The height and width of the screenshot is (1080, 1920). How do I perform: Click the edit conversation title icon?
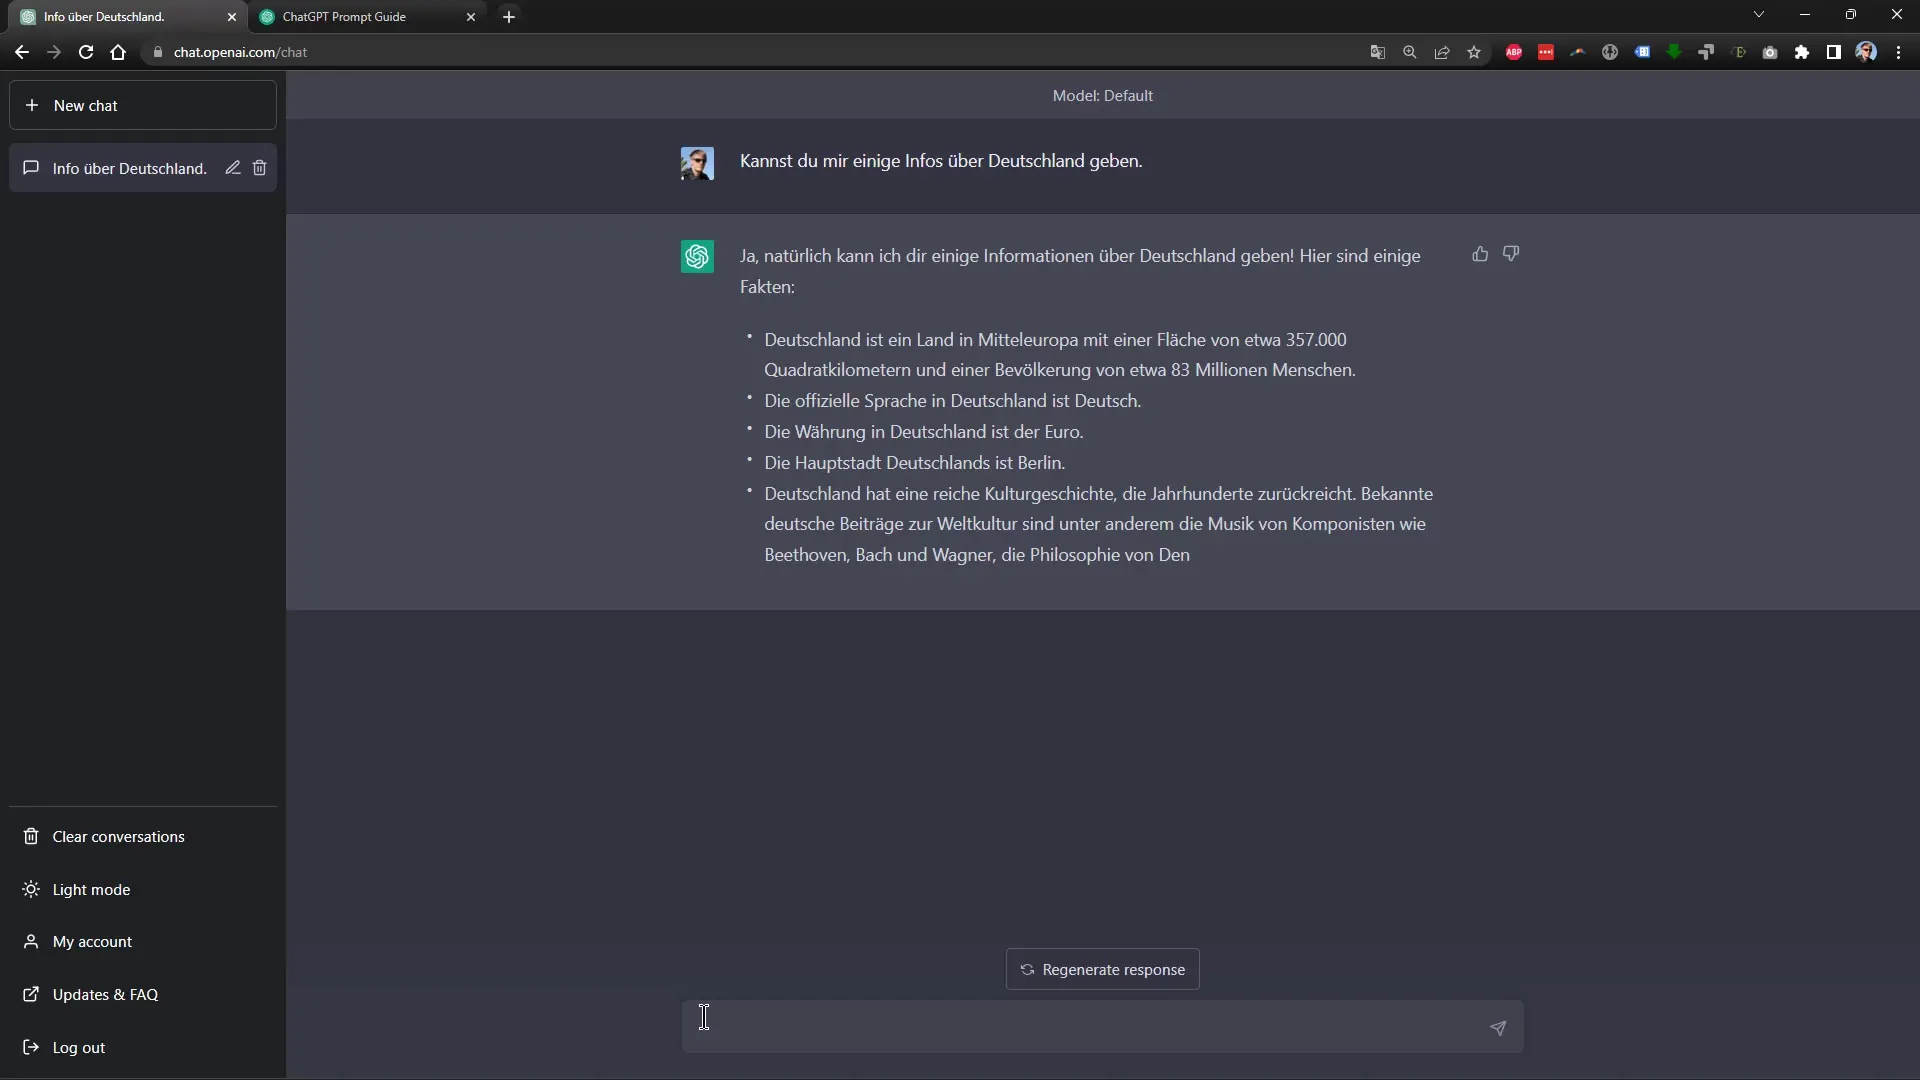(231, 167)
